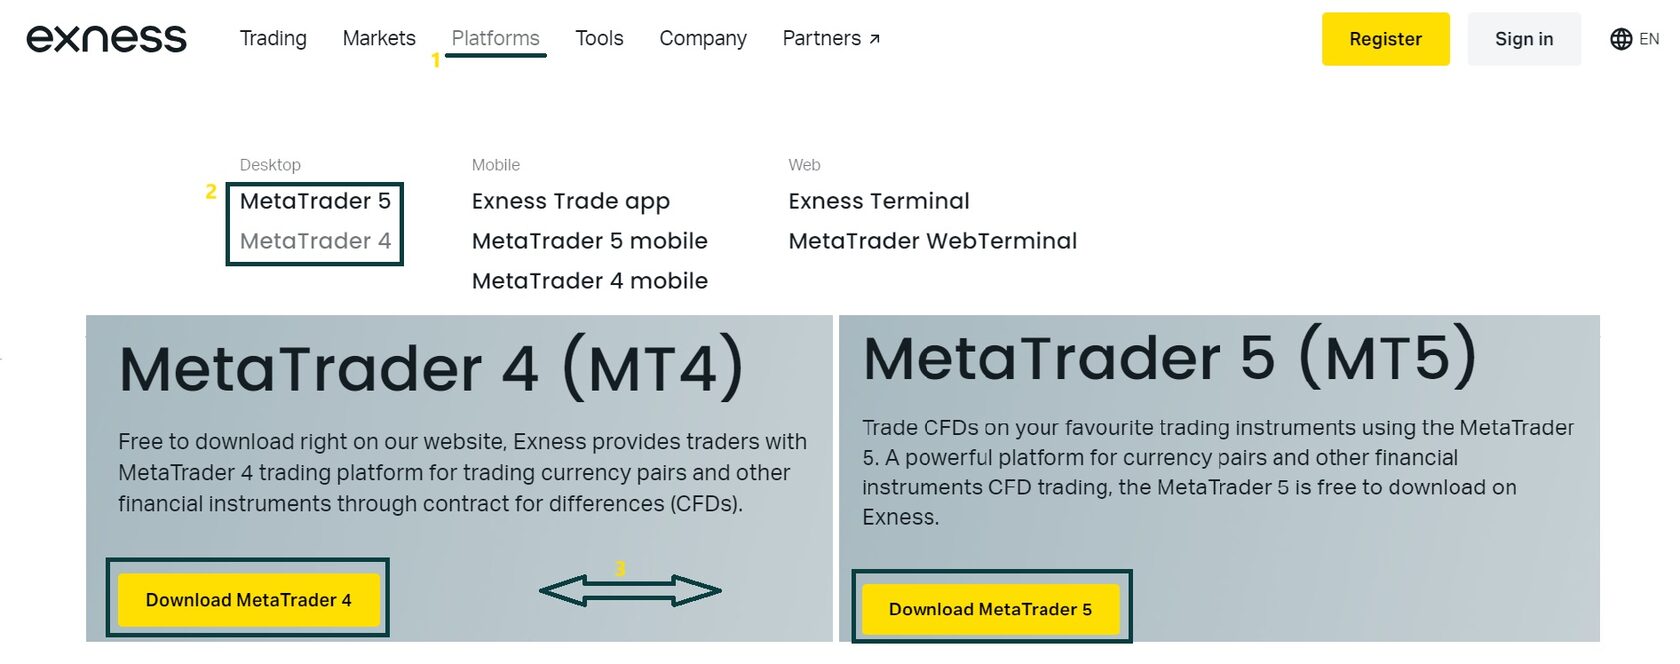Click Download MetaTrader 5 button
Screen dimensions: 1680x664
point(990,609)
